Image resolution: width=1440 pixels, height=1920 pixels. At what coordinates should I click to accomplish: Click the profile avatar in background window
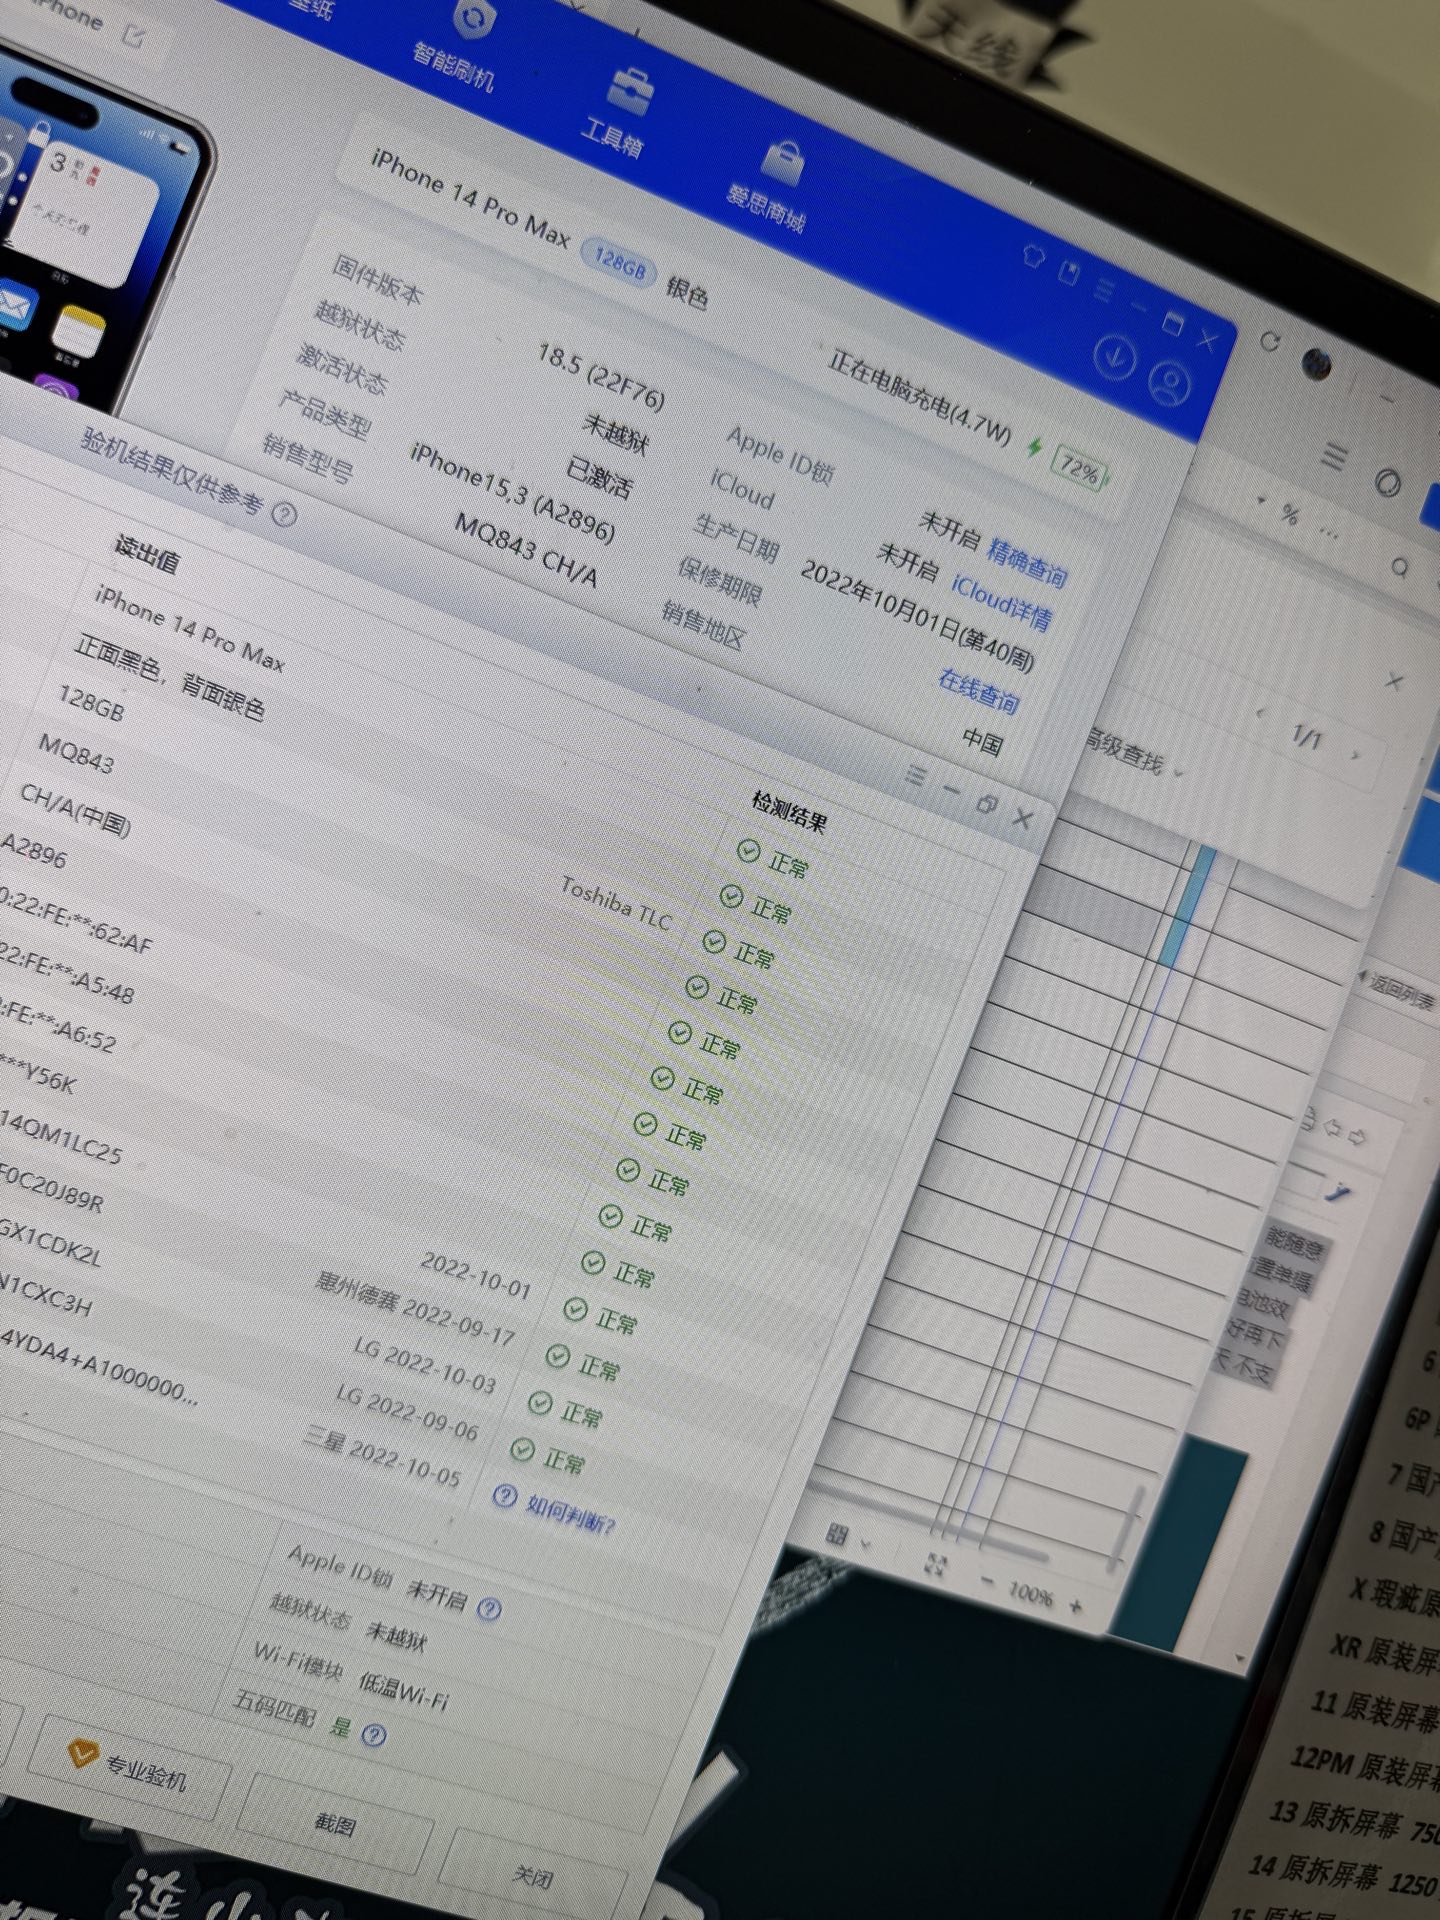[x=1318, y=364]
